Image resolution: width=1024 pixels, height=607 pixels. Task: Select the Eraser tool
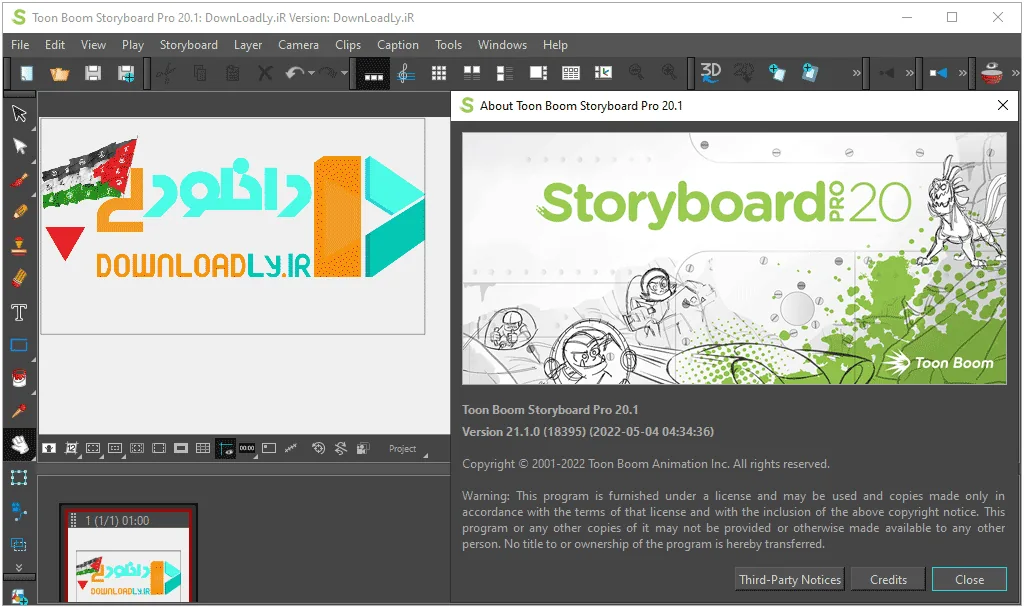(x=20, y=279)
